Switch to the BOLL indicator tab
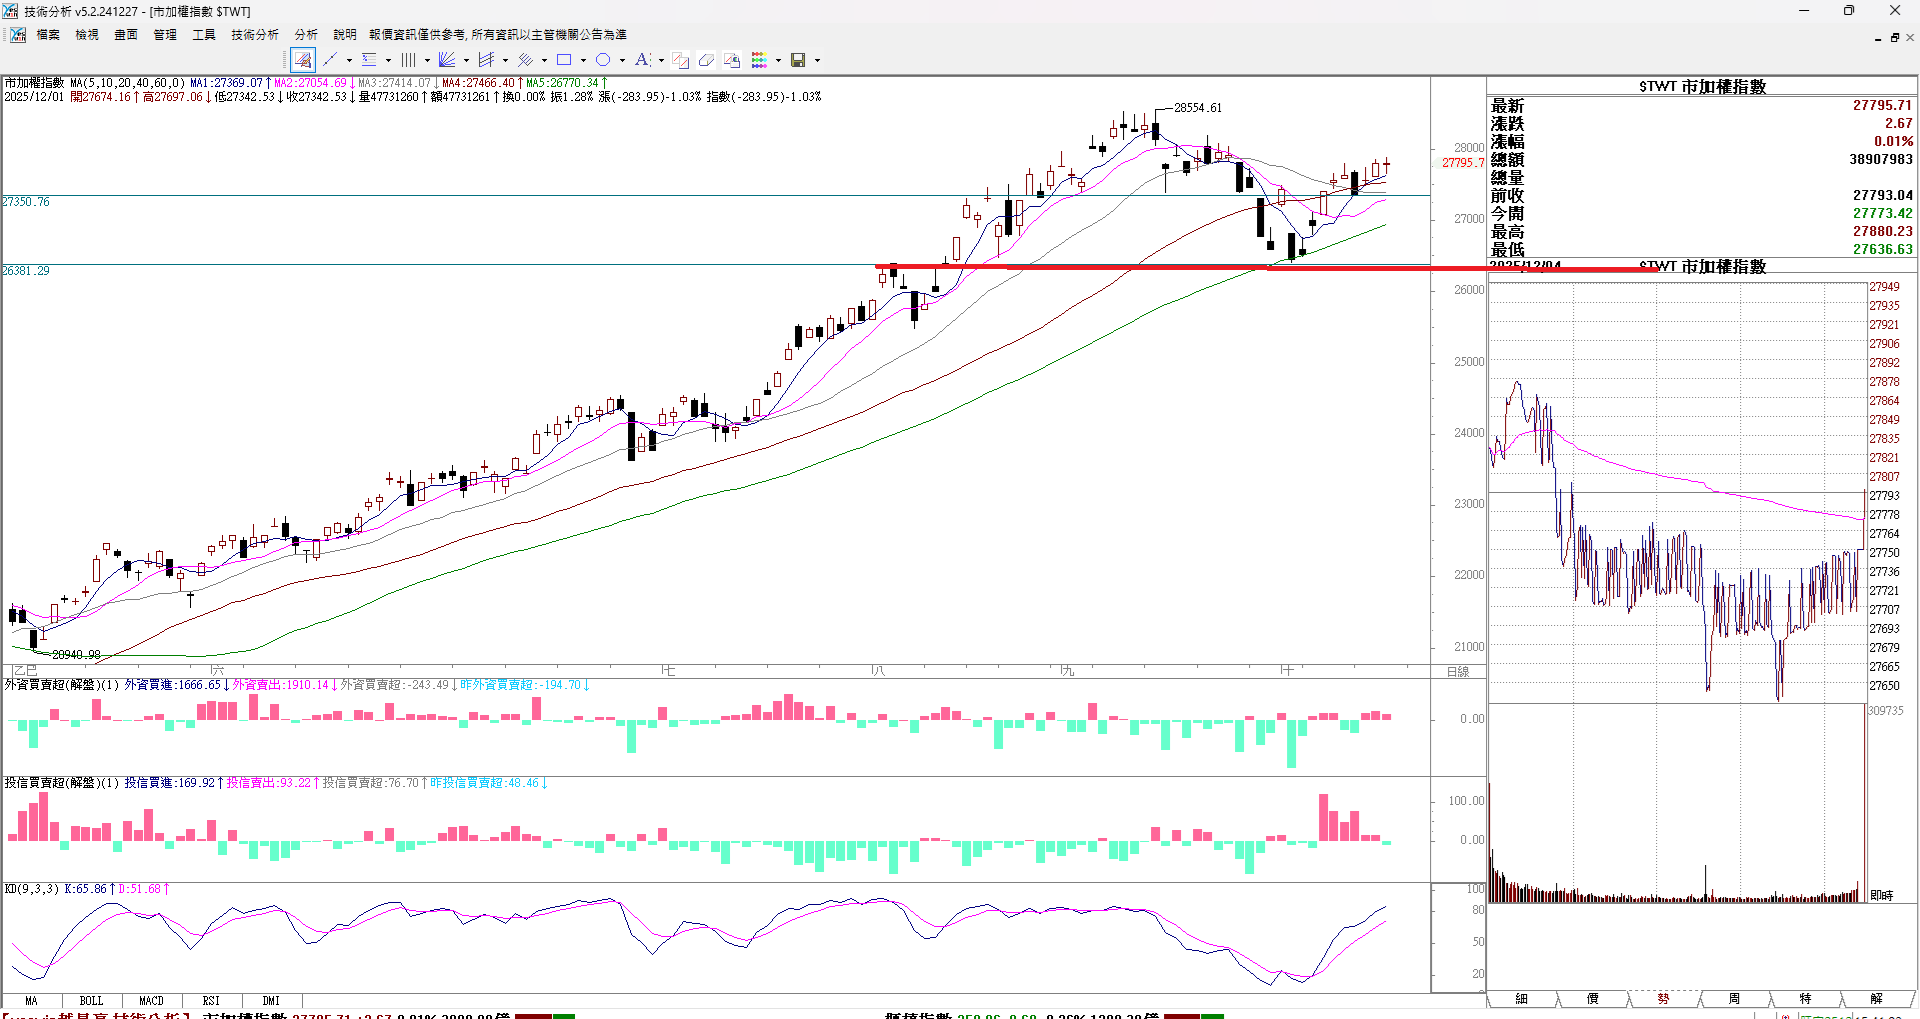Image resolution: width=1920 pixels, height=1019 pixels. [91, 1000]
